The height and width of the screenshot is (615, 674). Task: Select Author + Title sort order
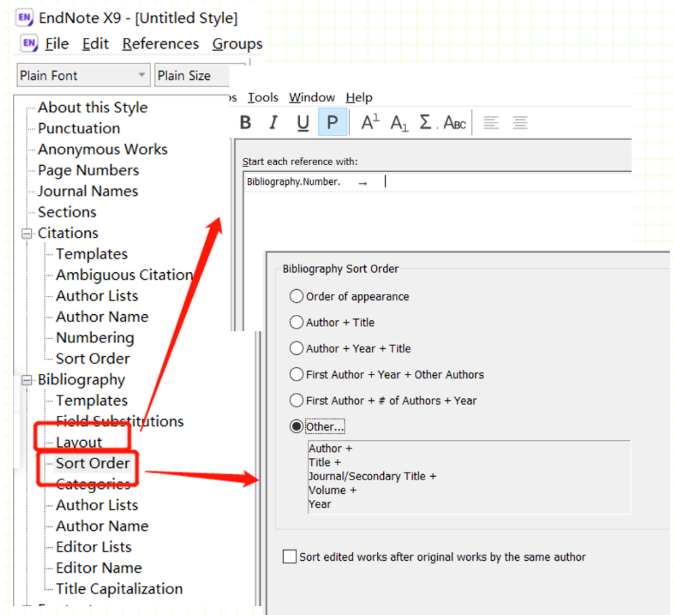[x=296, y=322]
